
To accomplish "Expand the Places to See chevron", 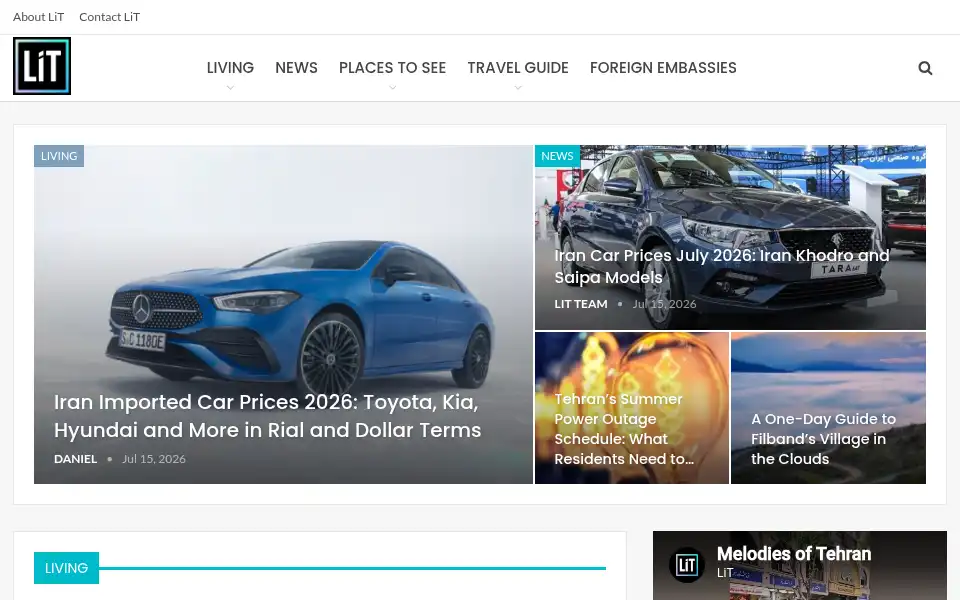I will (392, 88).
